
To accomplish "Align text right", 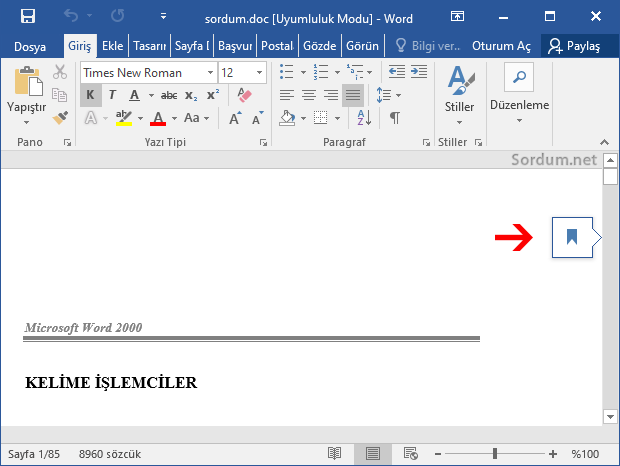I will coord(331,95).
